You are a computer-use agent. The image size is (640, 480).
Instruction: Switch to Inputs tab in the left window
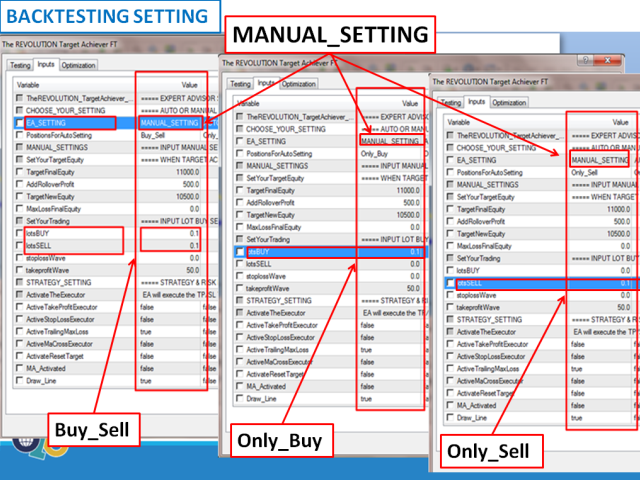pos(46,64)
